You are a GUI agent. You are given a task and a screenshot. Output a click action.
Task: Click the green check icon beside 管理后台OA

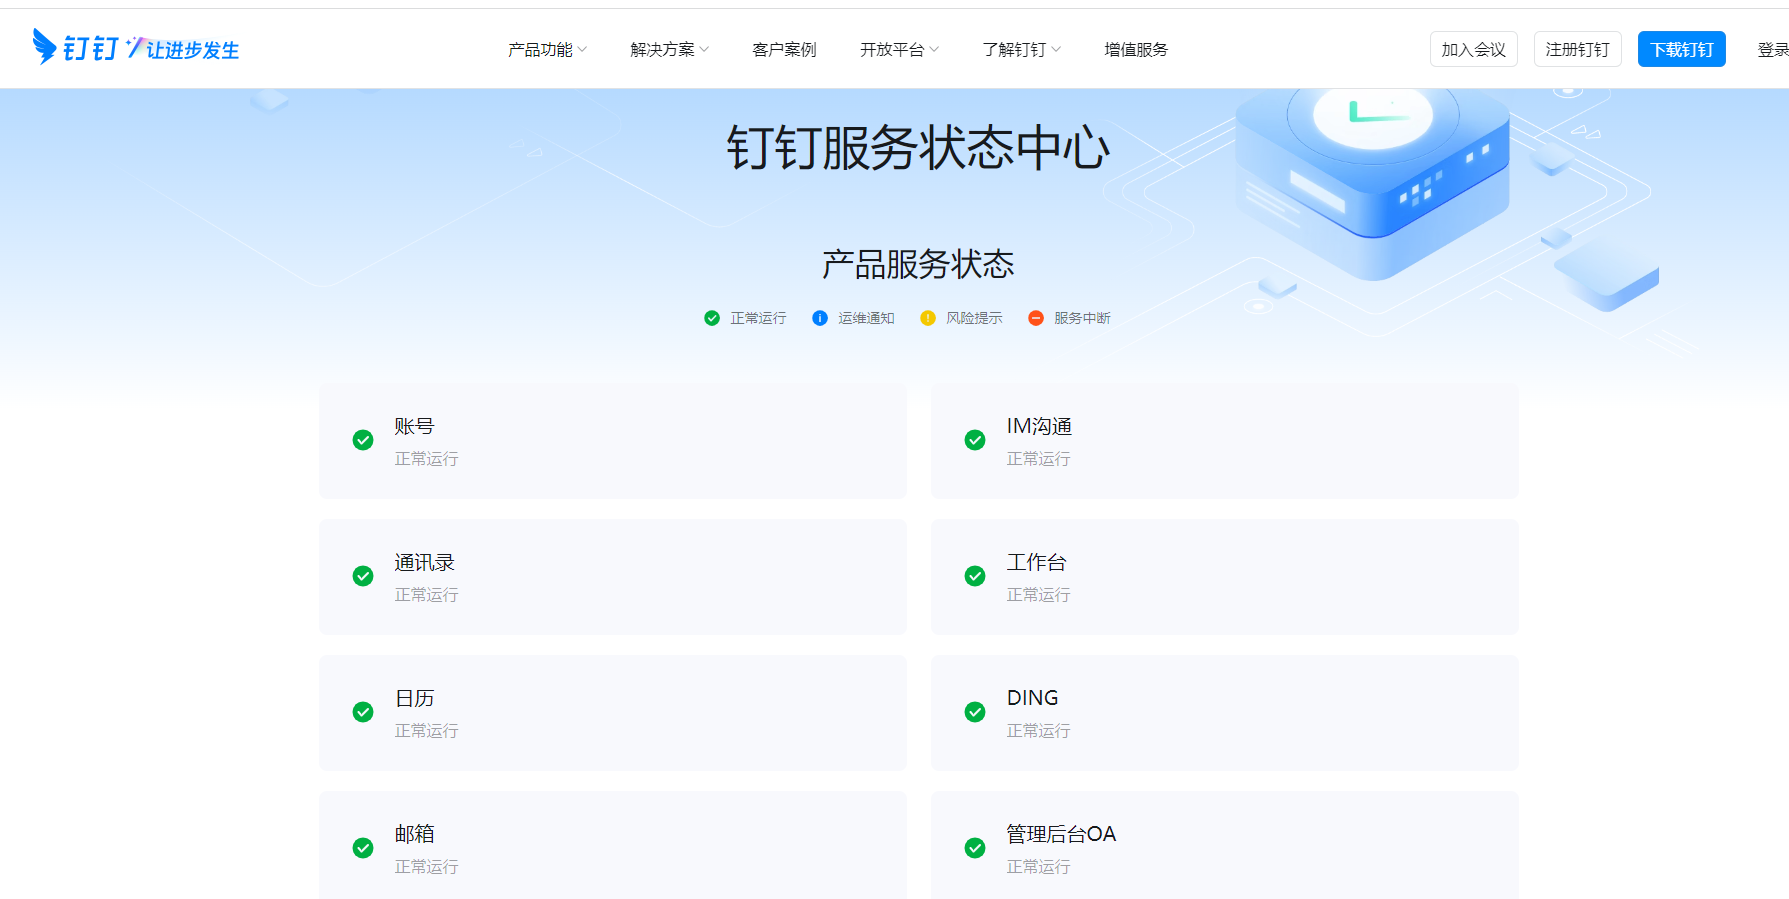(x=975, y=848)
